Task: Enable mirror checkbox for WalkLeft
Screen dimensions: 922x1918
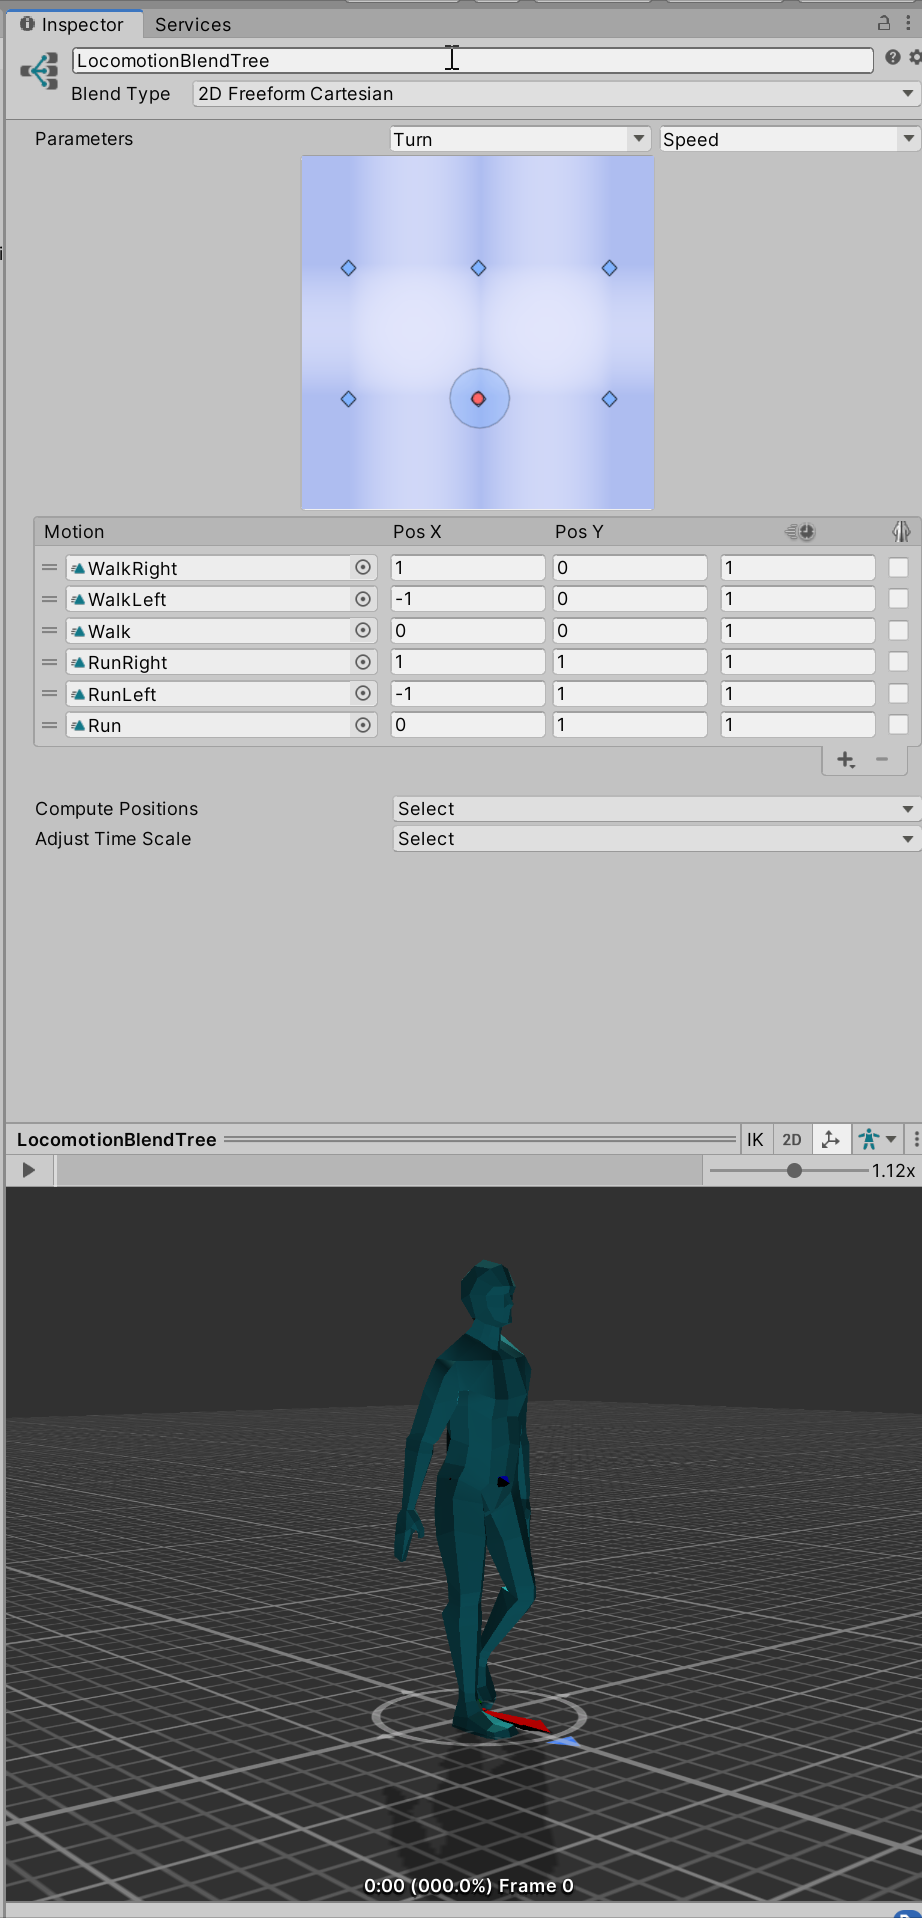Action: [x=898, y=599]
